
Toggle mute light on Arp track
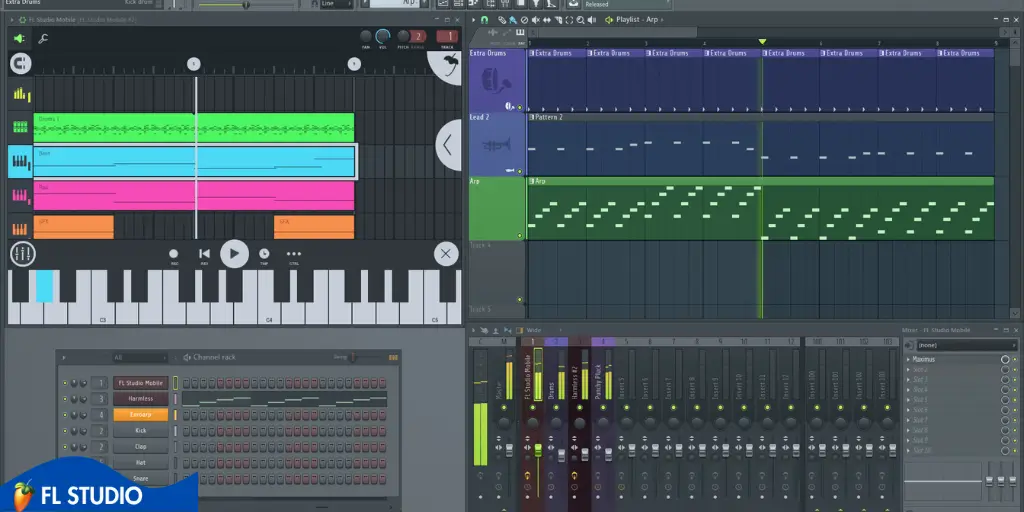pos(520,235)
